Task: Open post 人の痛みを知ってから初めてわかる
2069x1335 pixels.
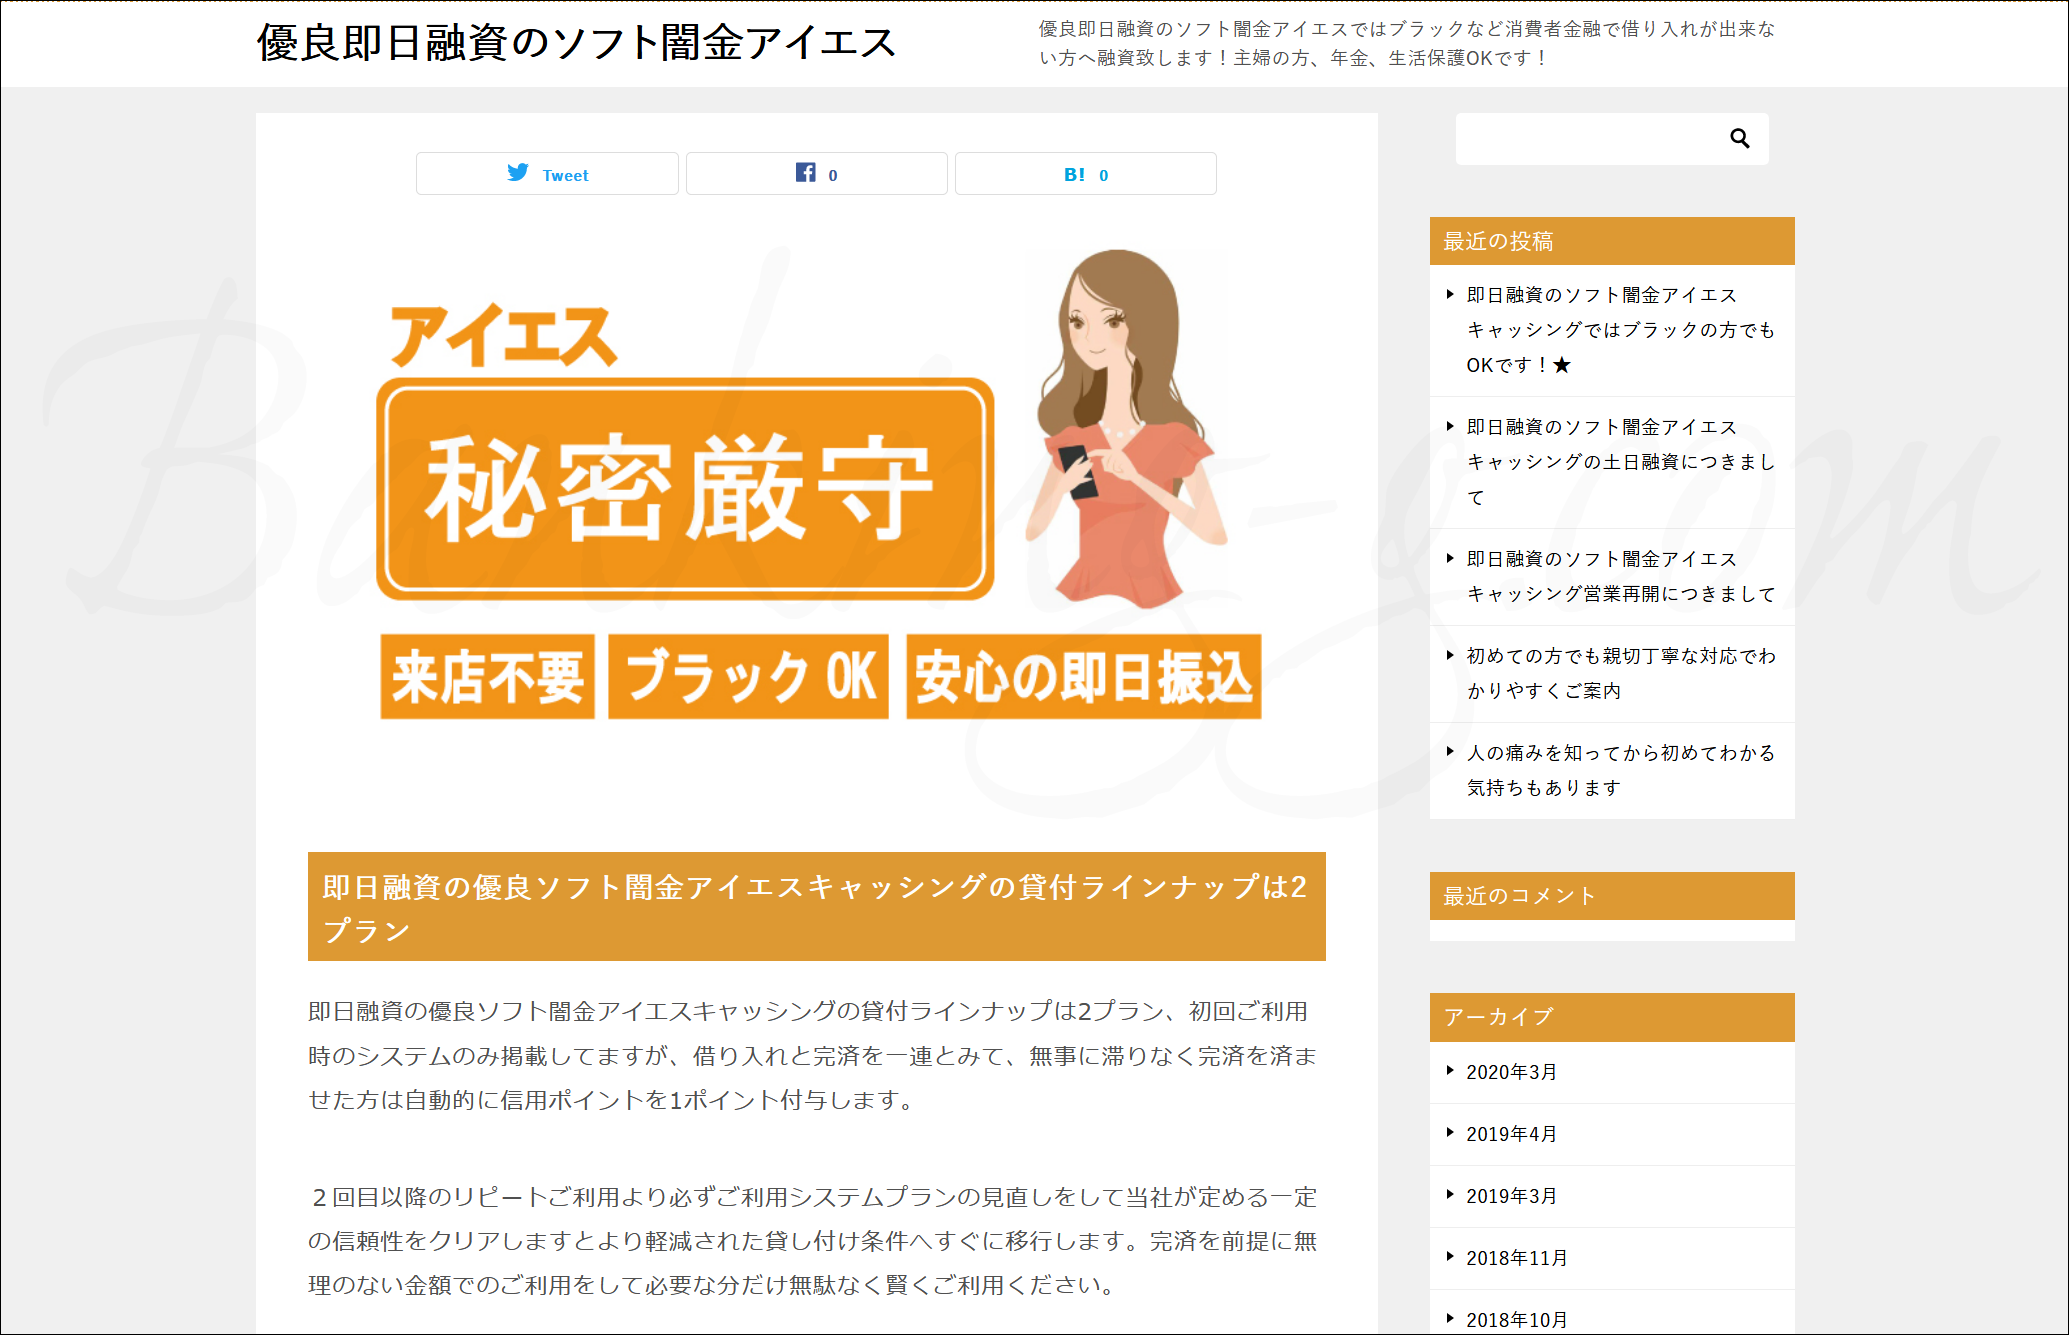Action: [1619, 770]
